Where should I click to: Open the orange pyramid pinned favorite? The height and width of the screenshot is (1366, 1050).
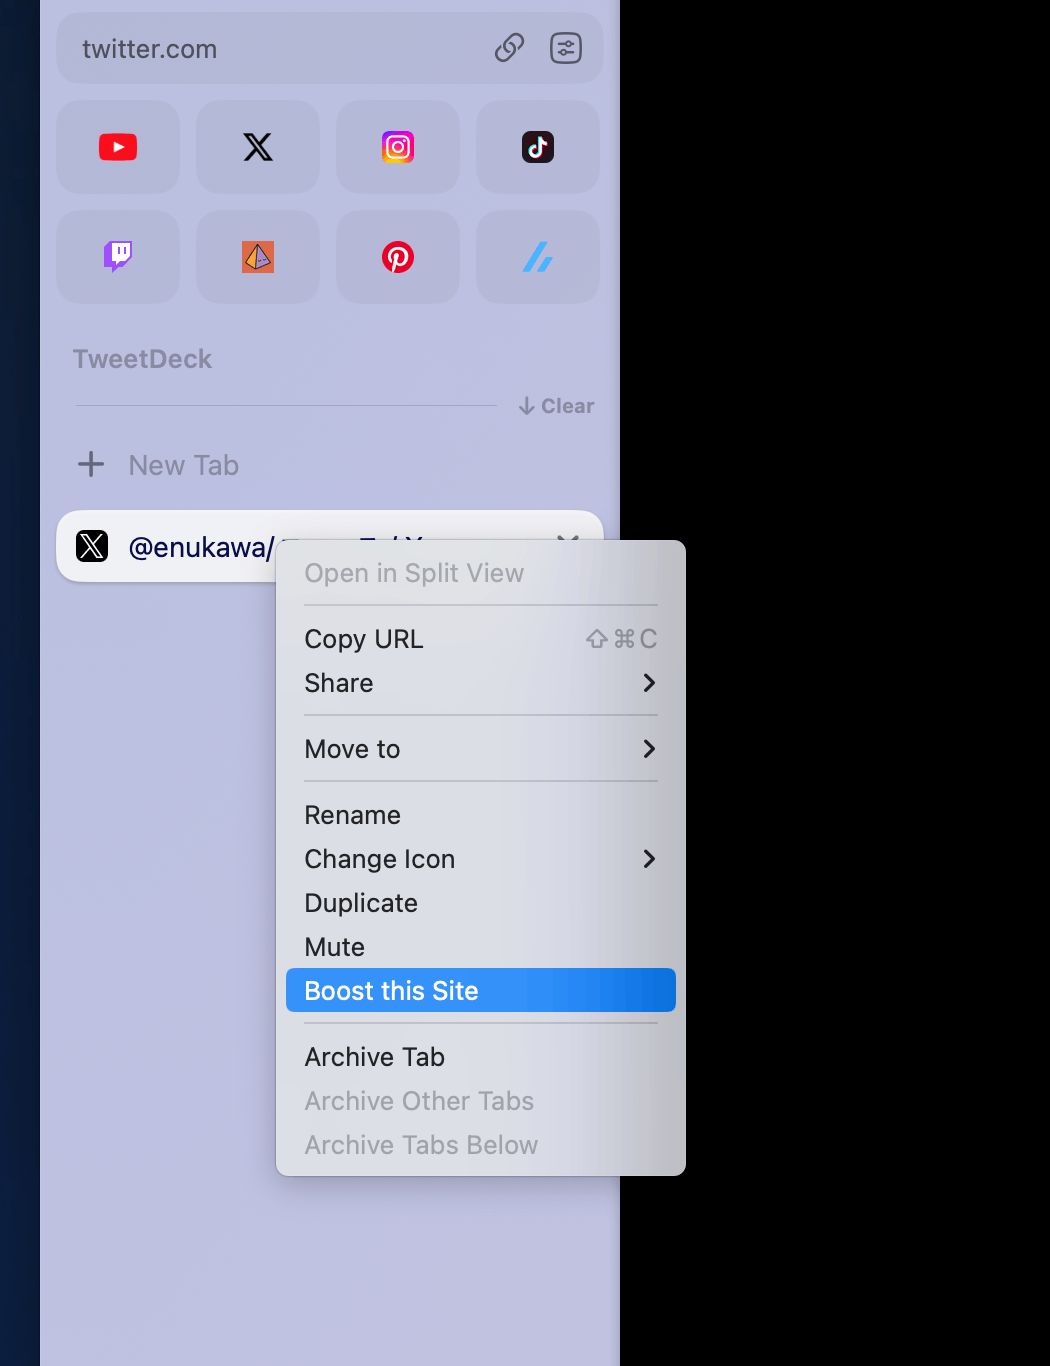pos(258,257)
